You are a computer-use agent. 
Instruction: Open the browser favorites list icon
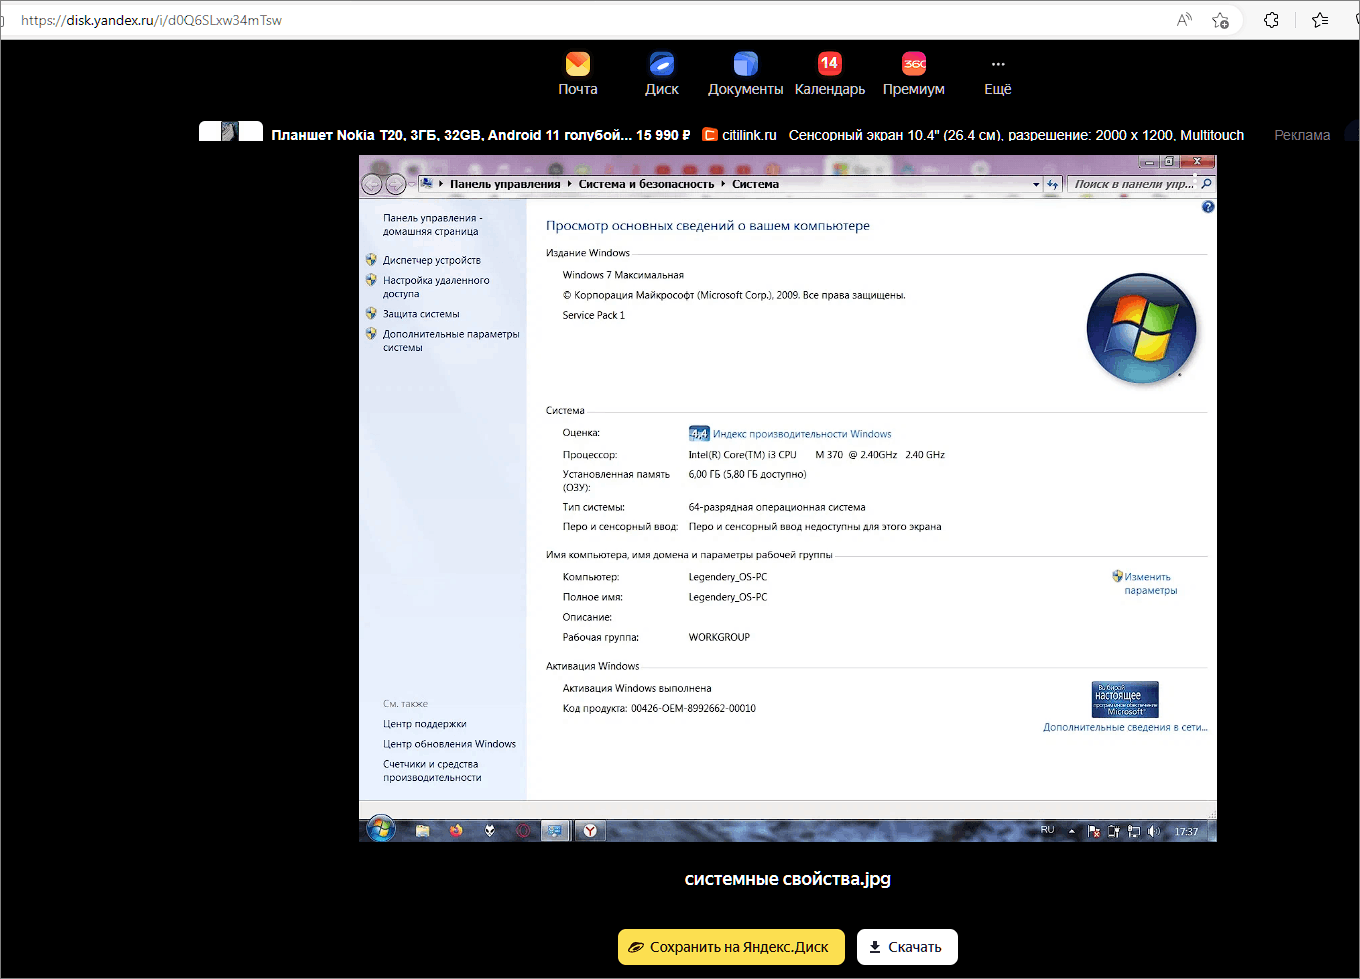click(1320, 20)
